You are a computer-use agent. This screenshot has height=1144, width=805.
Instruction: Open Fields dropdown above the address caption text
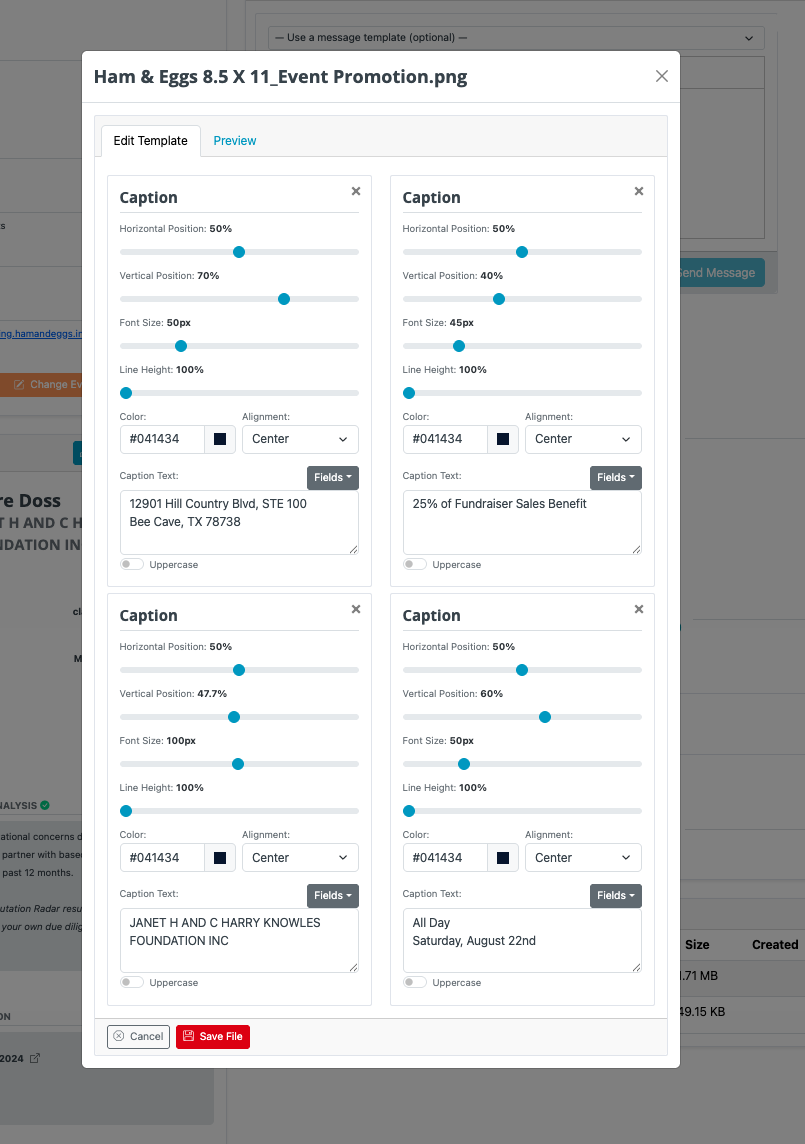332,477
